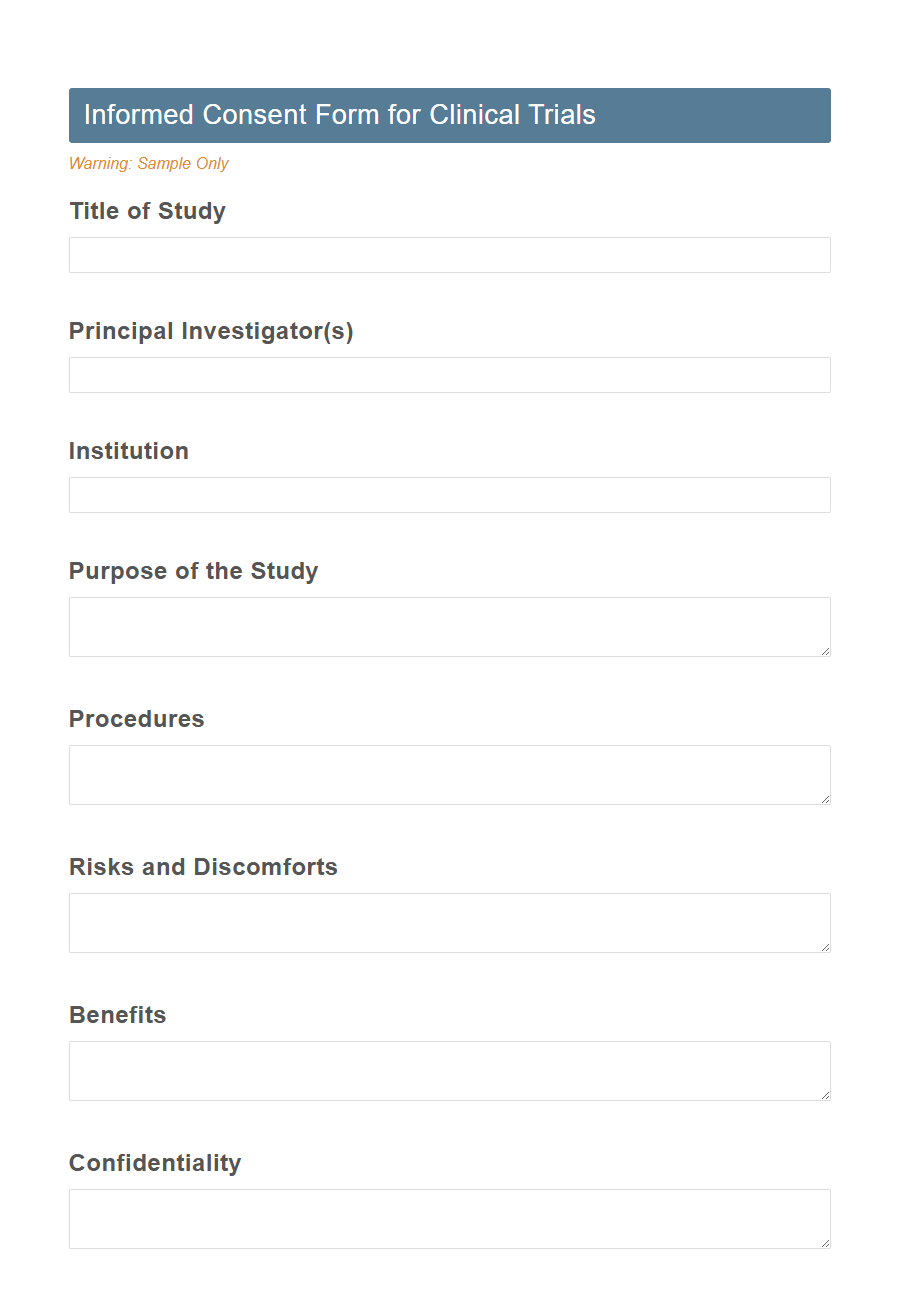This screenshot has width=900, height=1300.
Task: Click inside the Benefits text area
Action: pyautogui.click(x=449, y=1070)
